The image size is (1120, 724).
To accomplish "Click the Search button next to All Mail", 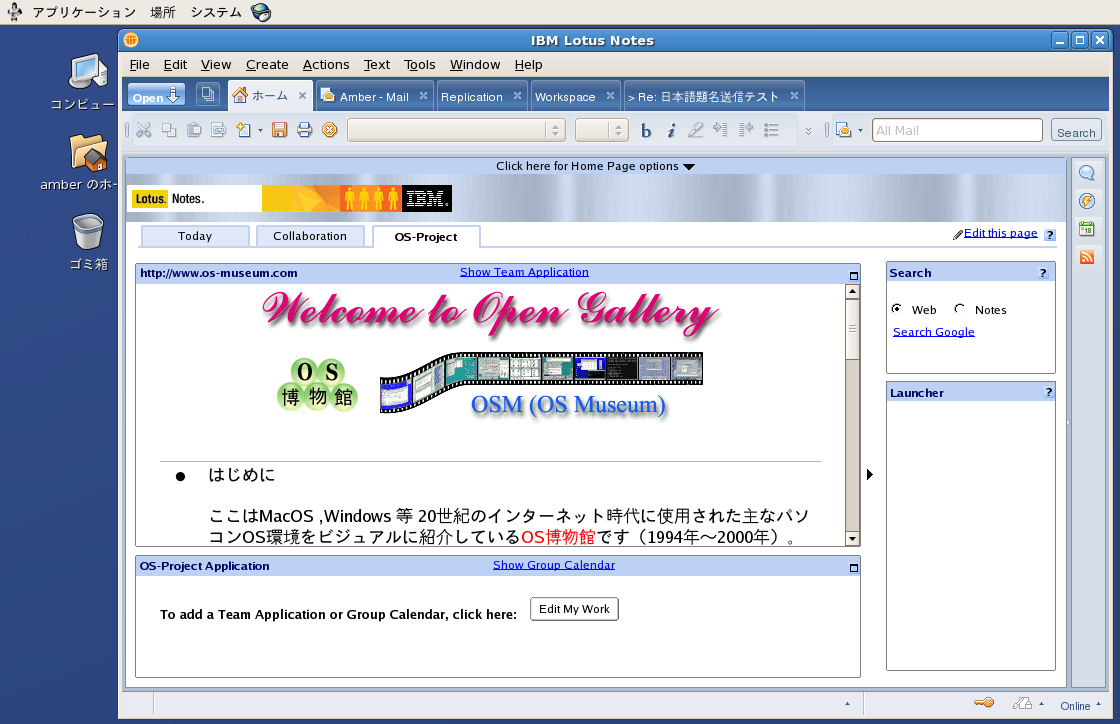I will pyautogui.click(x=1076, y=131).
